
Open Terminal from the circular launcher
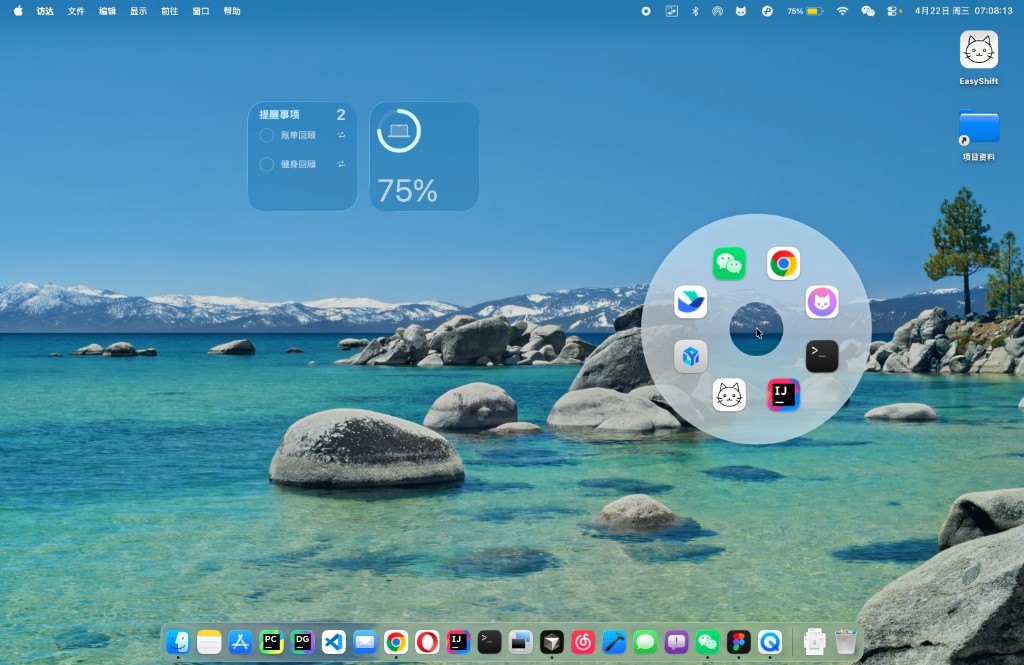pos(822,356)
